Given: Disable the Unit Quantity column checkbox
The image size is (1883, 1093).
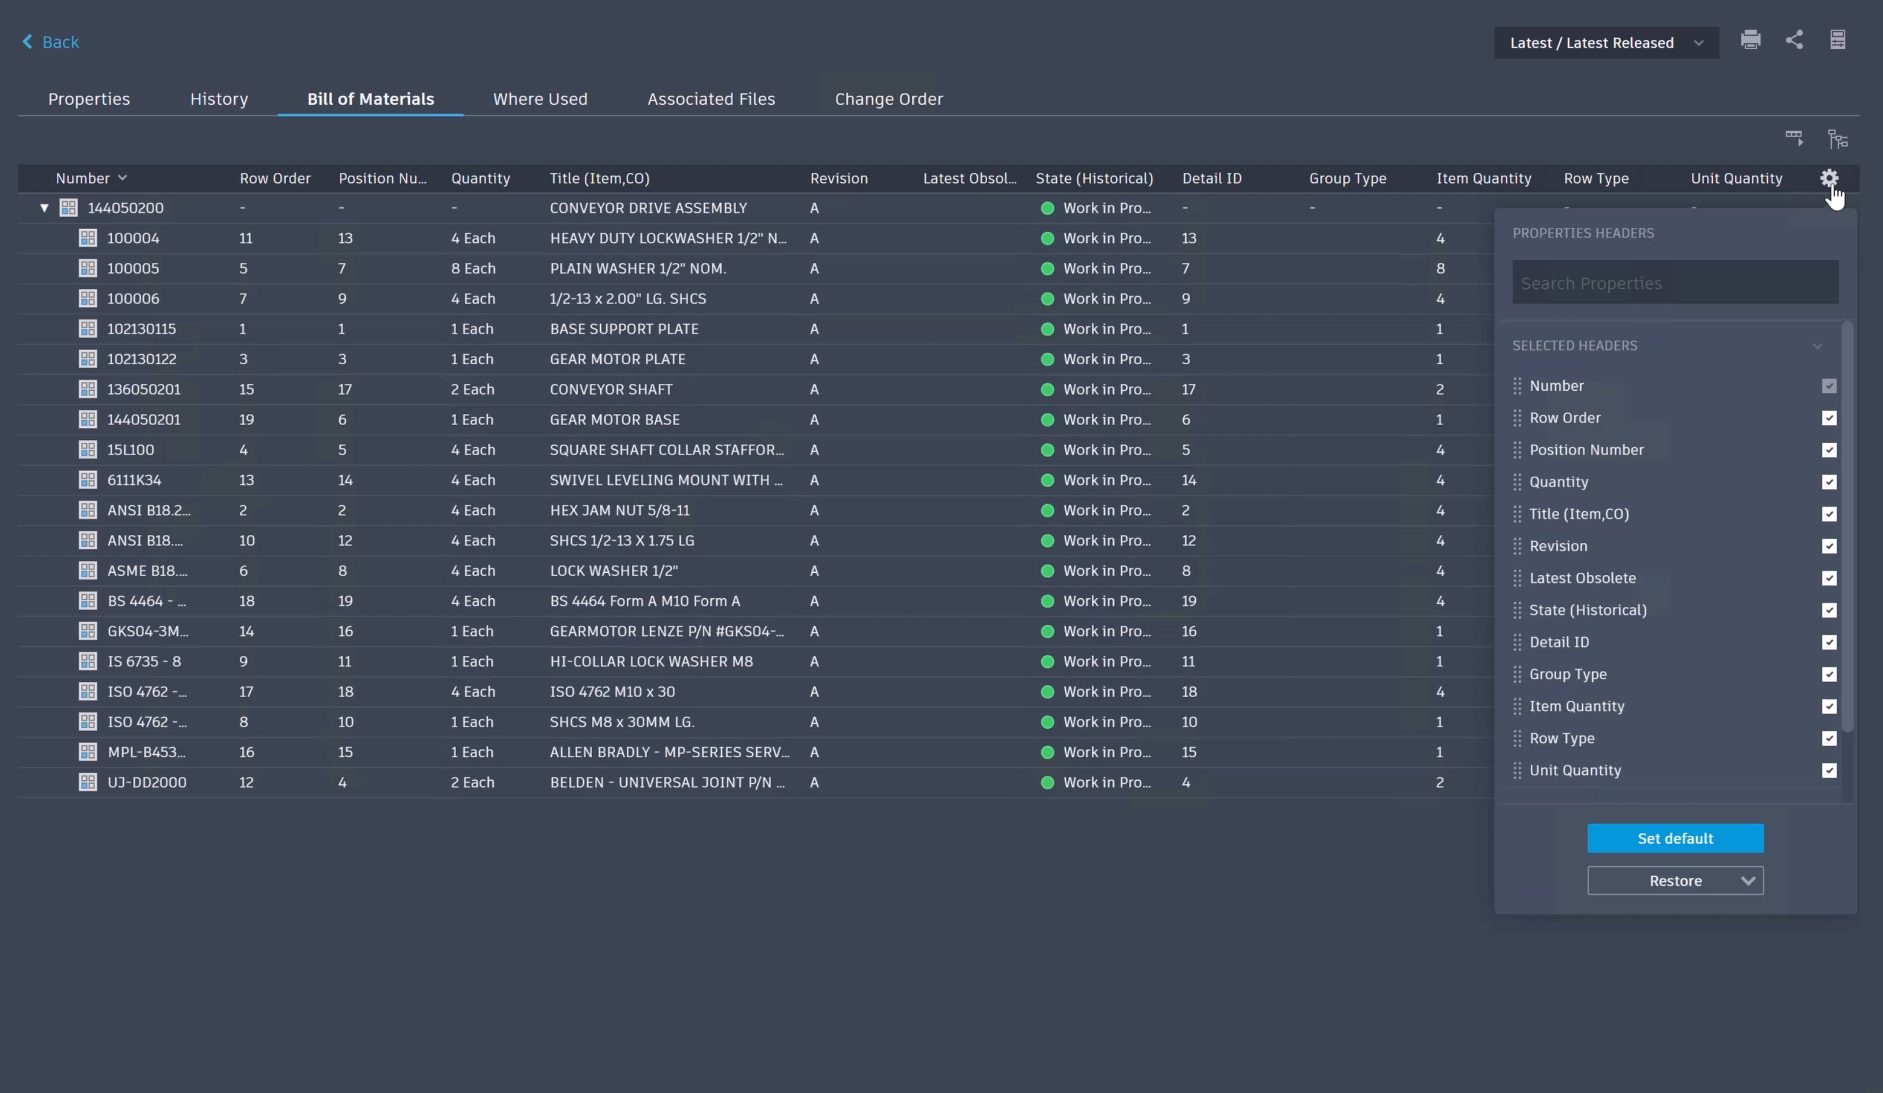Looking at the screenshot, I should 1828,770.
